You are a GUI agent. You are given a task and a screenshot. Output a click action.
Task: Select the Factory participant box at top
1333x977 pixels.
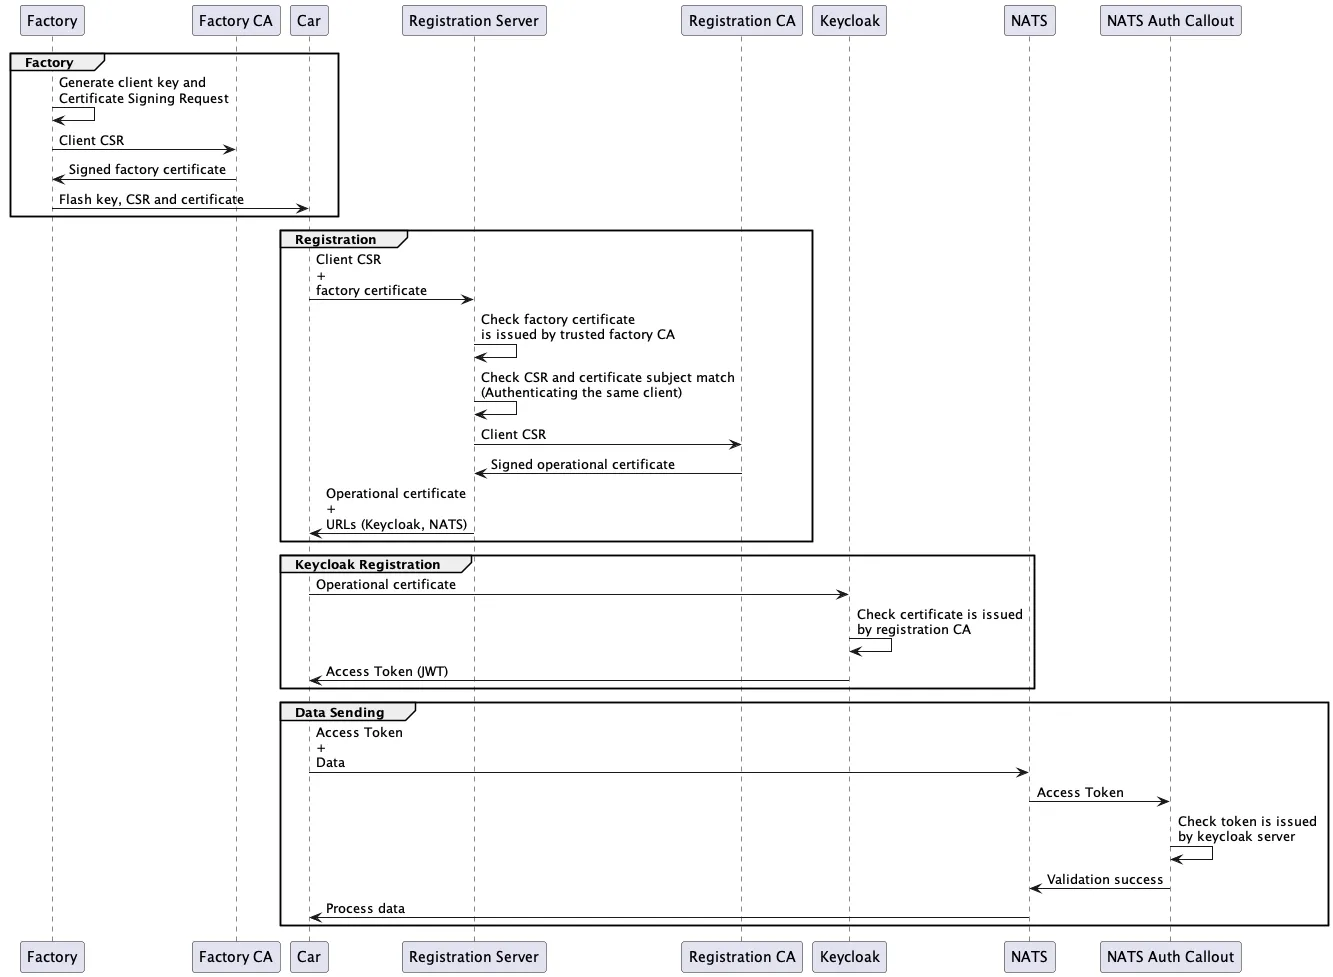pos(52,20)
